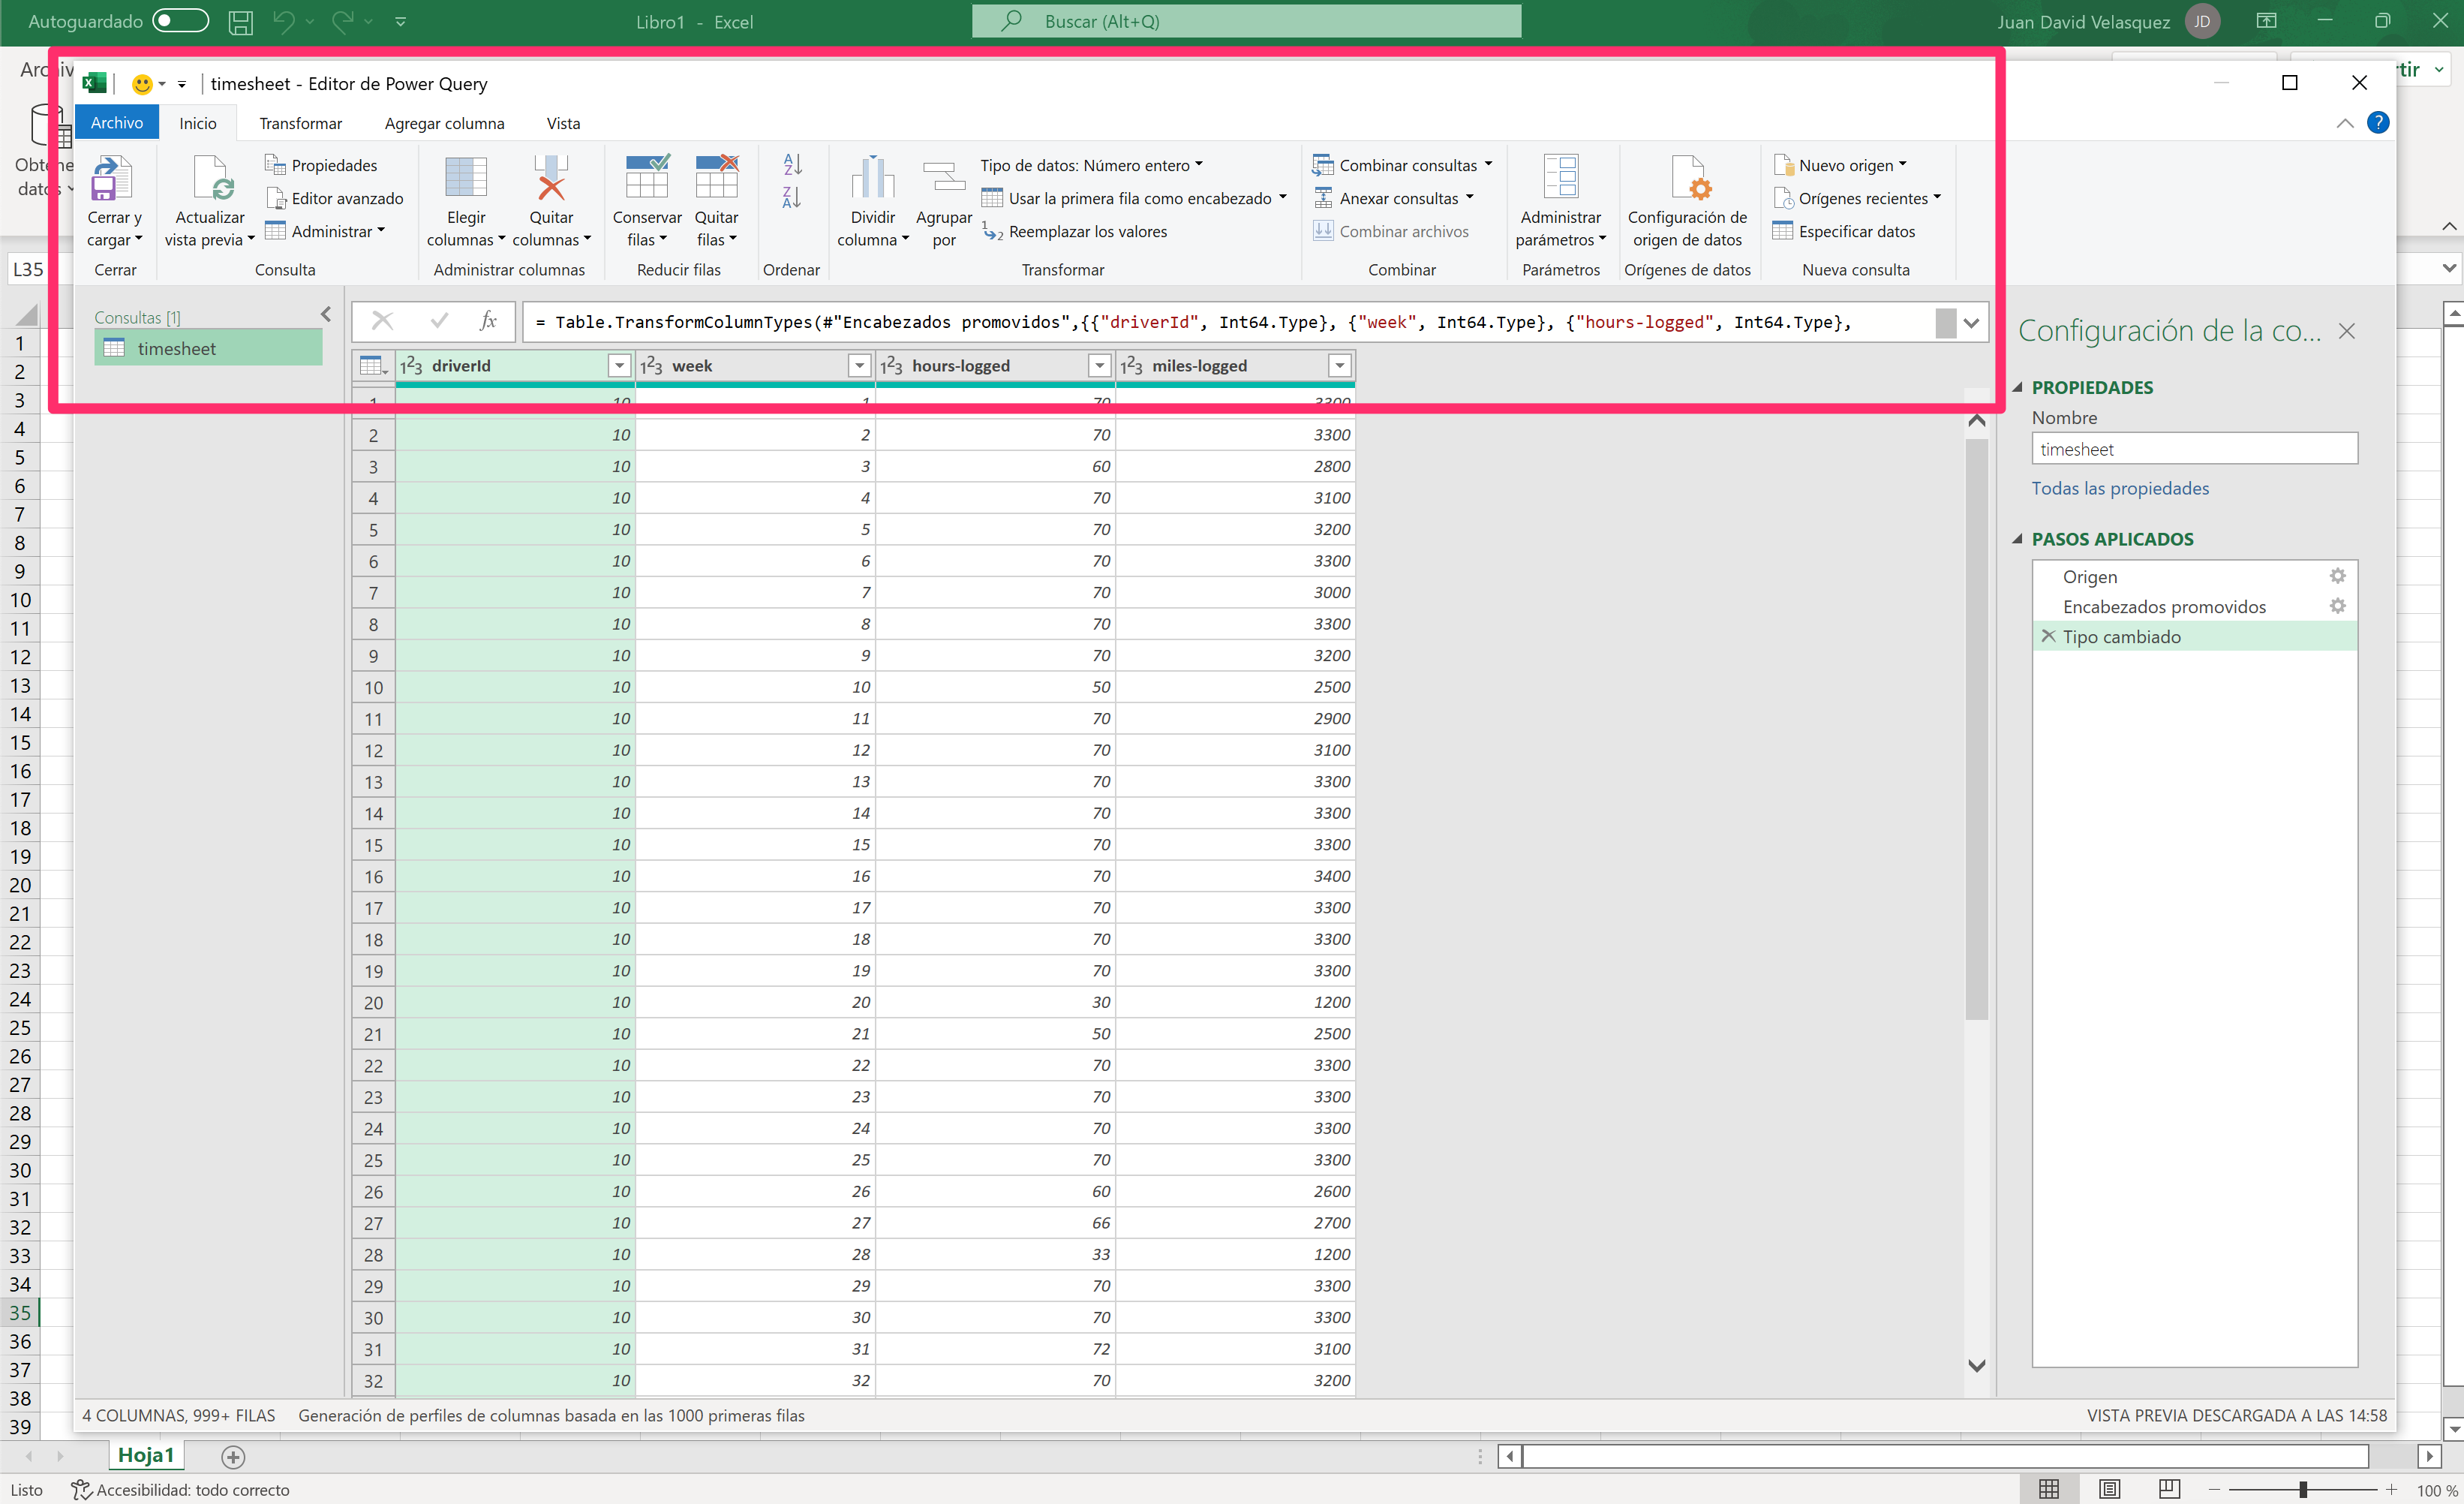2464x1504 pixels.
Task: Delete the Tipo cambiado step
Action: click(2048, 636)
